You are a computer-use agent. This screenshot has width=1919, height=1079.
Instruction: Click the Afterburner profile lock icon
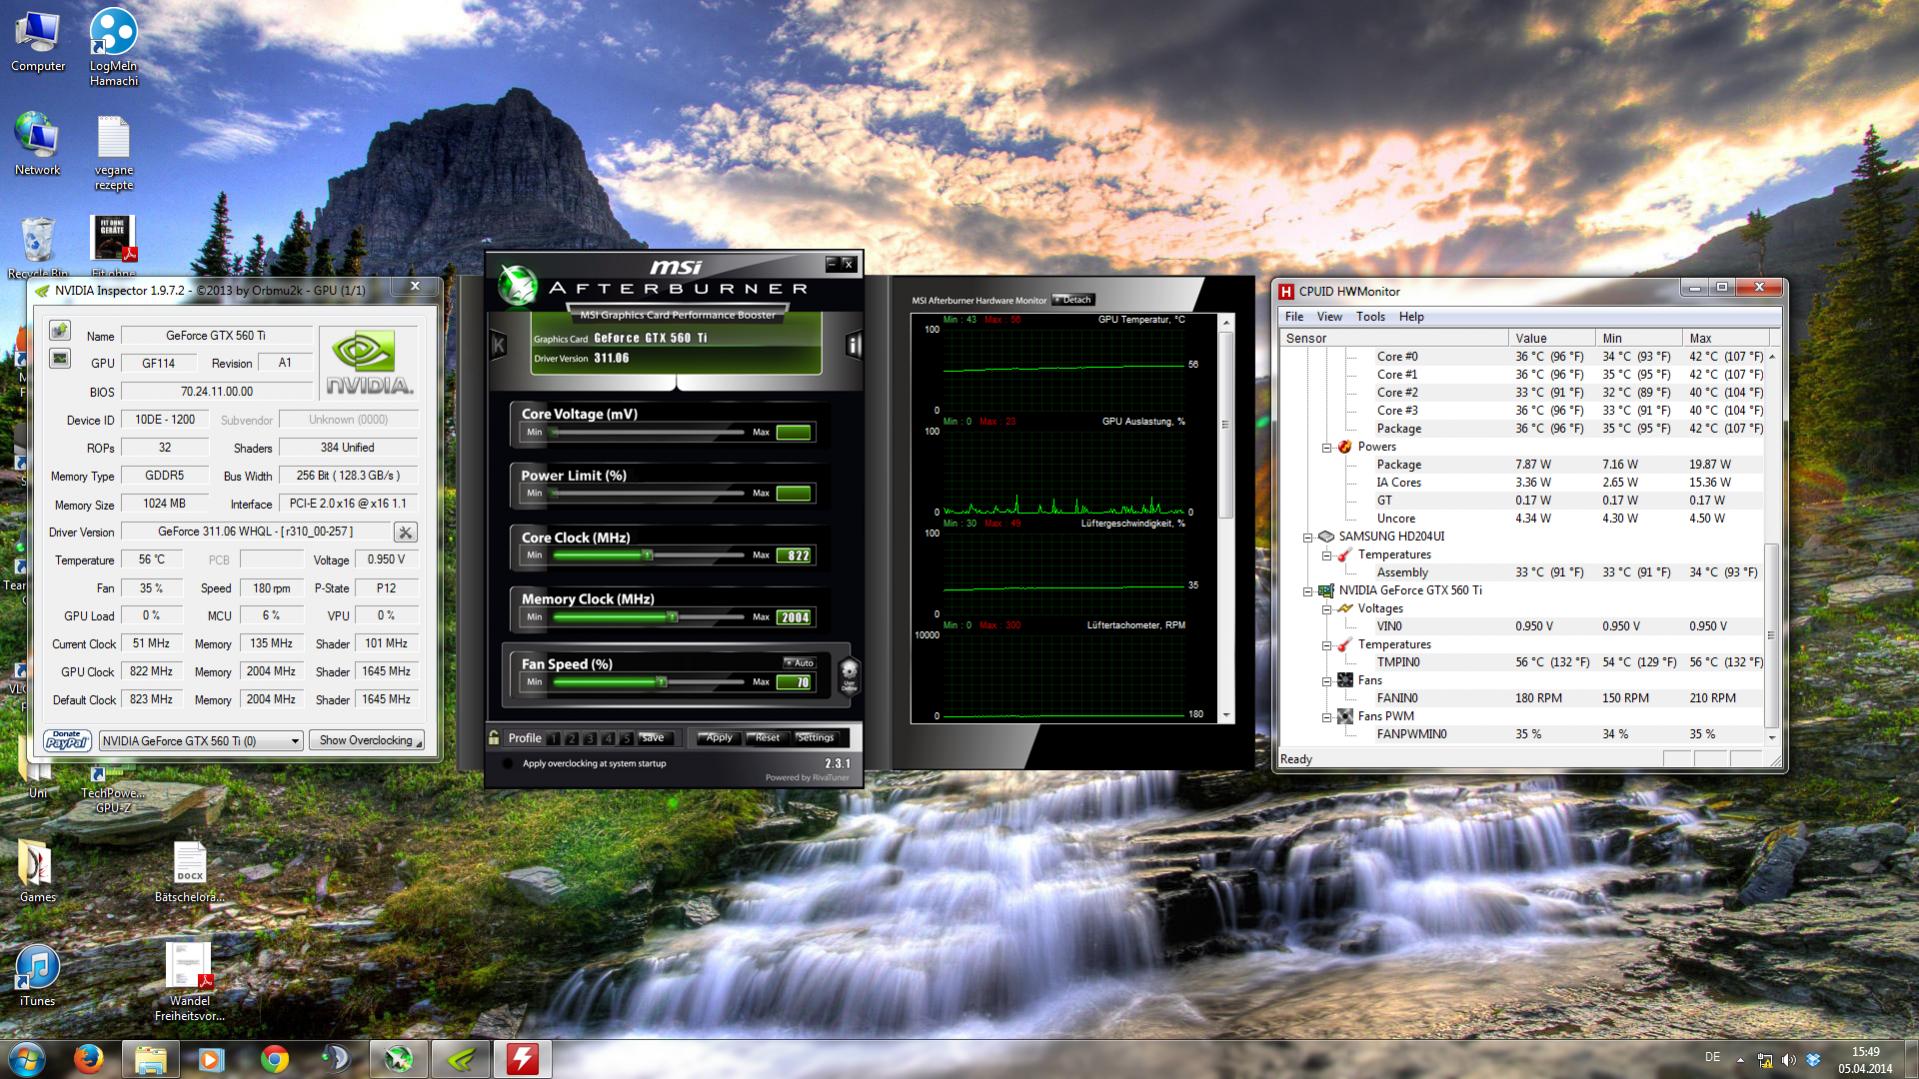pyautogui.click(x=494, y=738)
